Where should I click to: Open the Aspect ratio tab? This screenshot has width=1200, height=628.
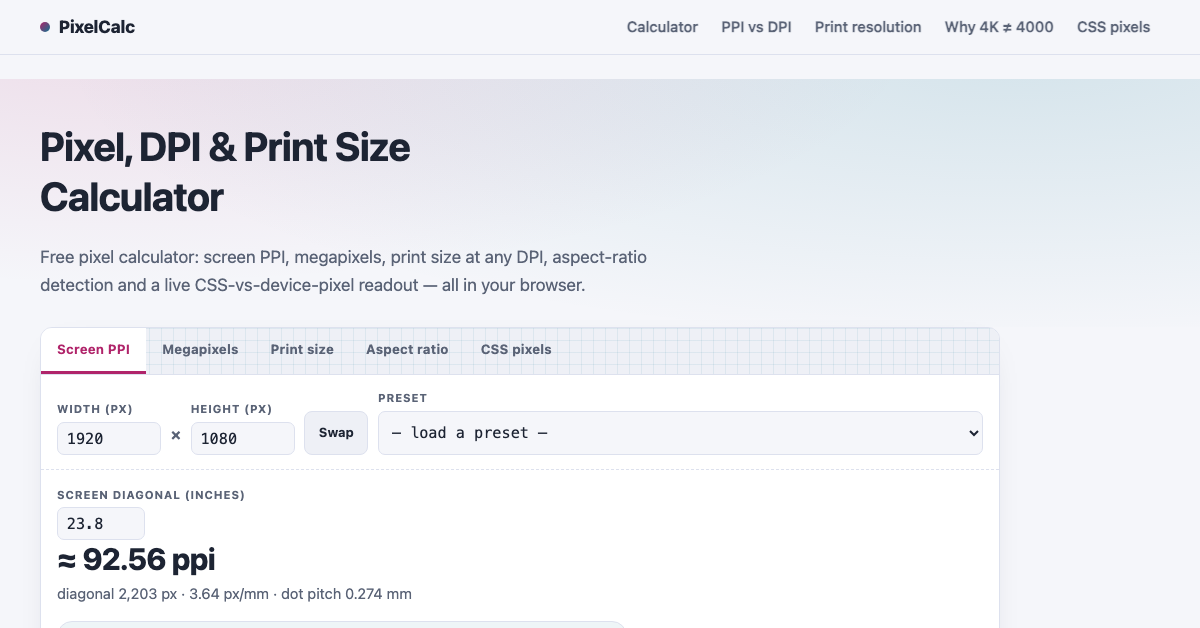(407, 350)
